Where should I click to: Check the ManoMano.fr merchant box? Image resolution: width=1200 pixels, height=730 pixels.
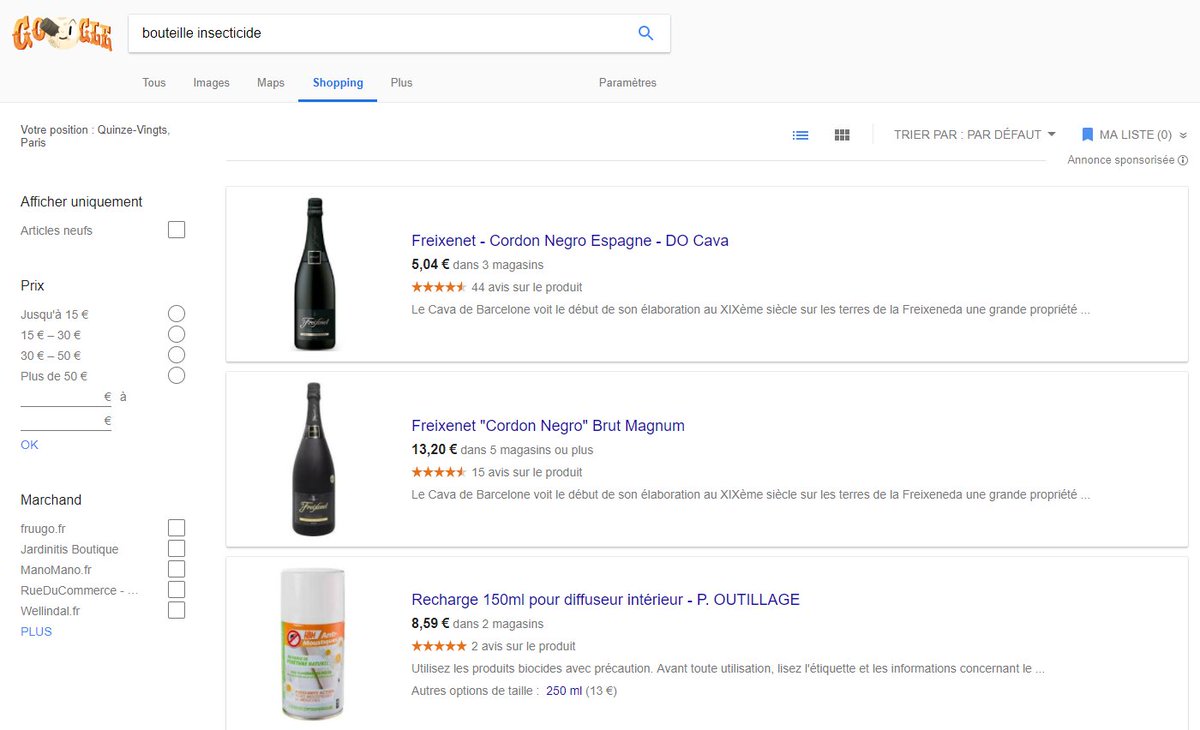pyautogui.click(x=177, y=569)
